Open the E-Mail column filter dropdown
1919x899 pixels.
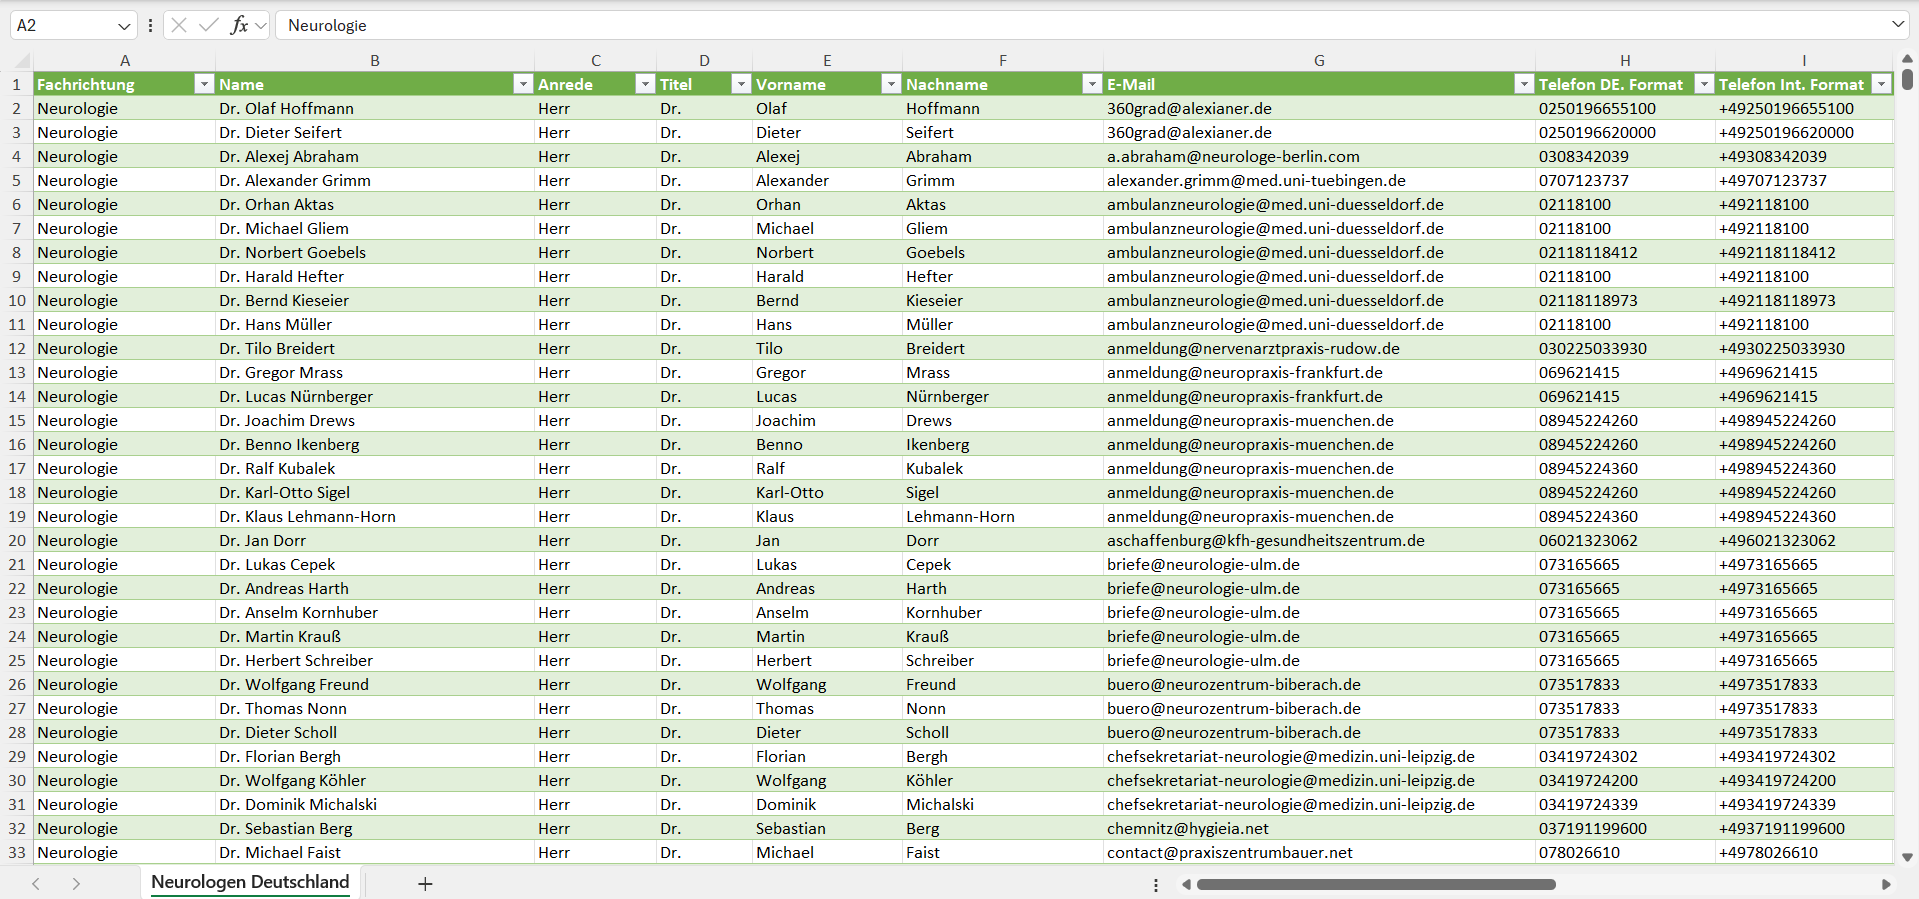(1524, 84)
